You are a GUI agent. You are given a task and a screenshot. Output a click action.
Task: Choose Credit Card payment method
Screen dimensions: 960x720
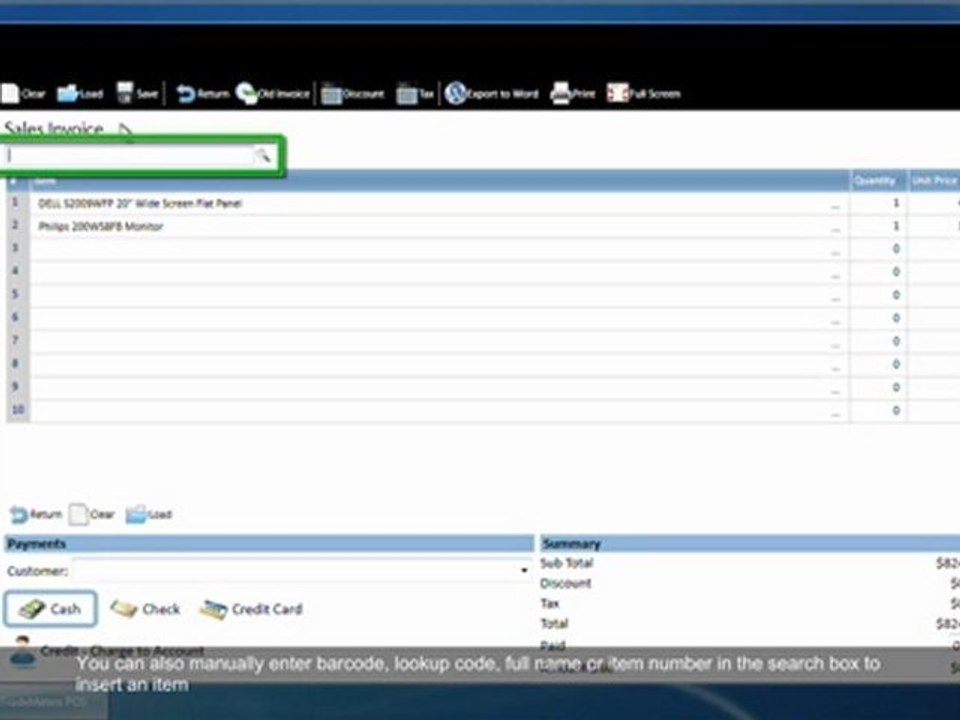tap(251, 609)
